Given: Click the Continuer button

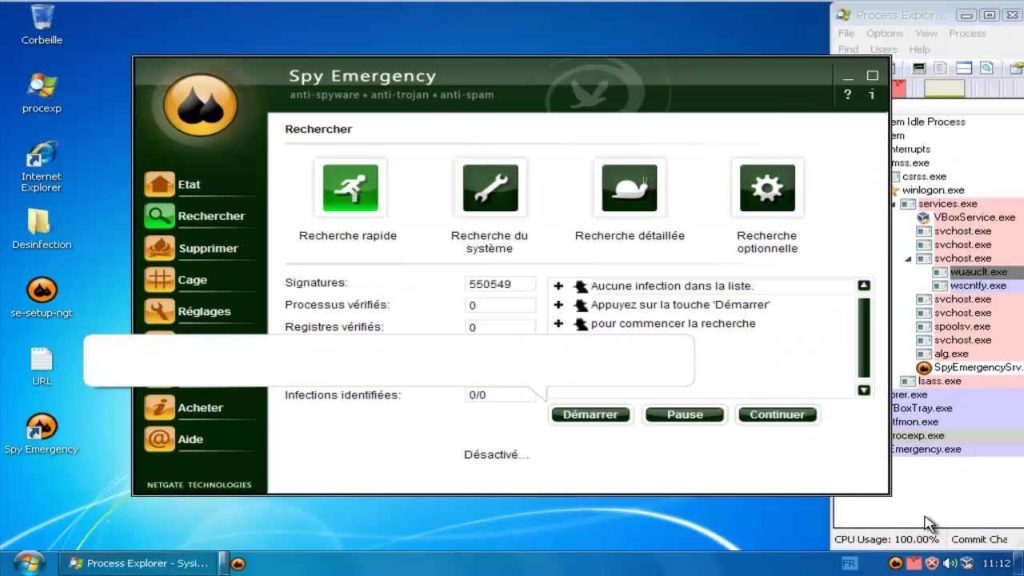Looking at the screenshot, I should pos(777,415).
